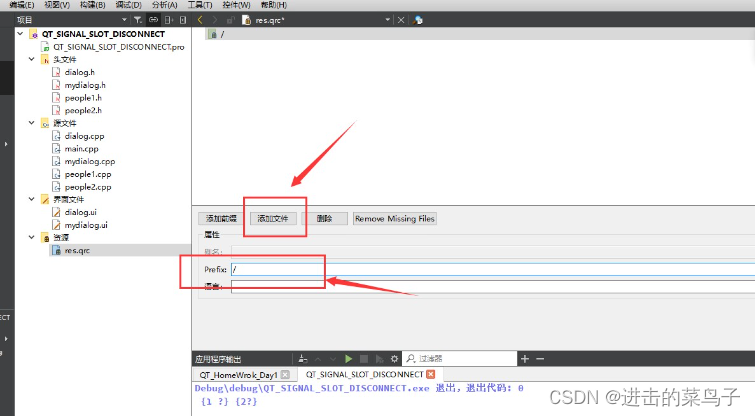Collapse the 界面文件 forms folder
Viewport: 755px width, 416px height.
pos(32,199)
